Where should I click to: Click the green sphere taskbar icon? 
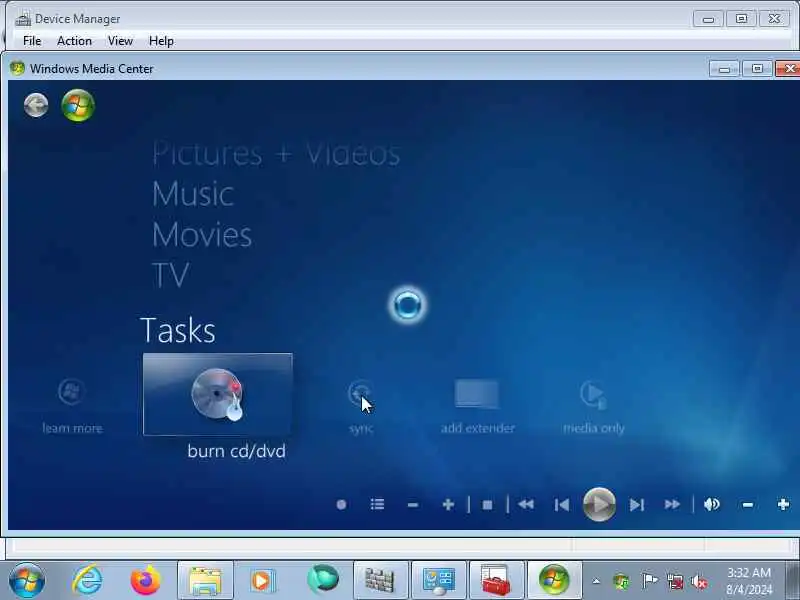coord(322,579)
